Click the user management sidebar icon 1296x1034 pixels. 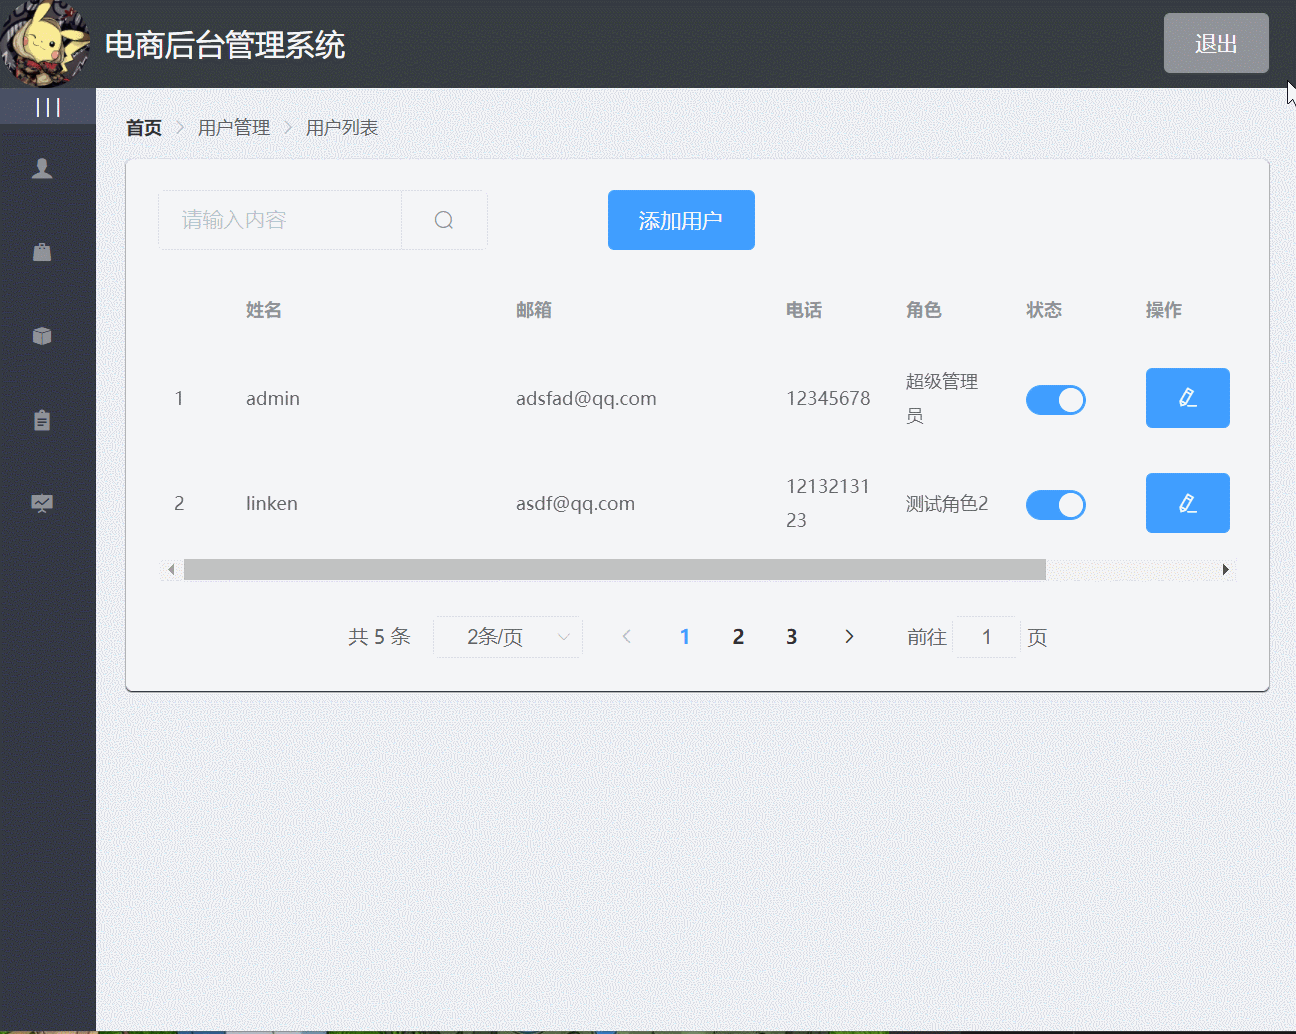pyautogui.click(x=42, y=168)
